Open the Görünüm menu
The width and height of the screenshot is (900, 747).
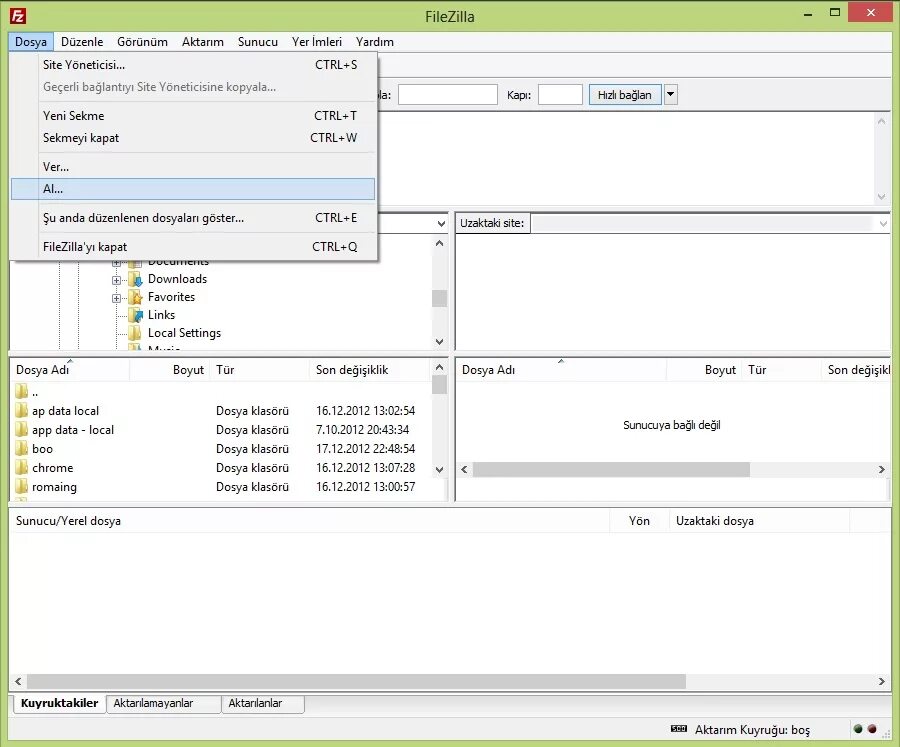pos(142,42)
